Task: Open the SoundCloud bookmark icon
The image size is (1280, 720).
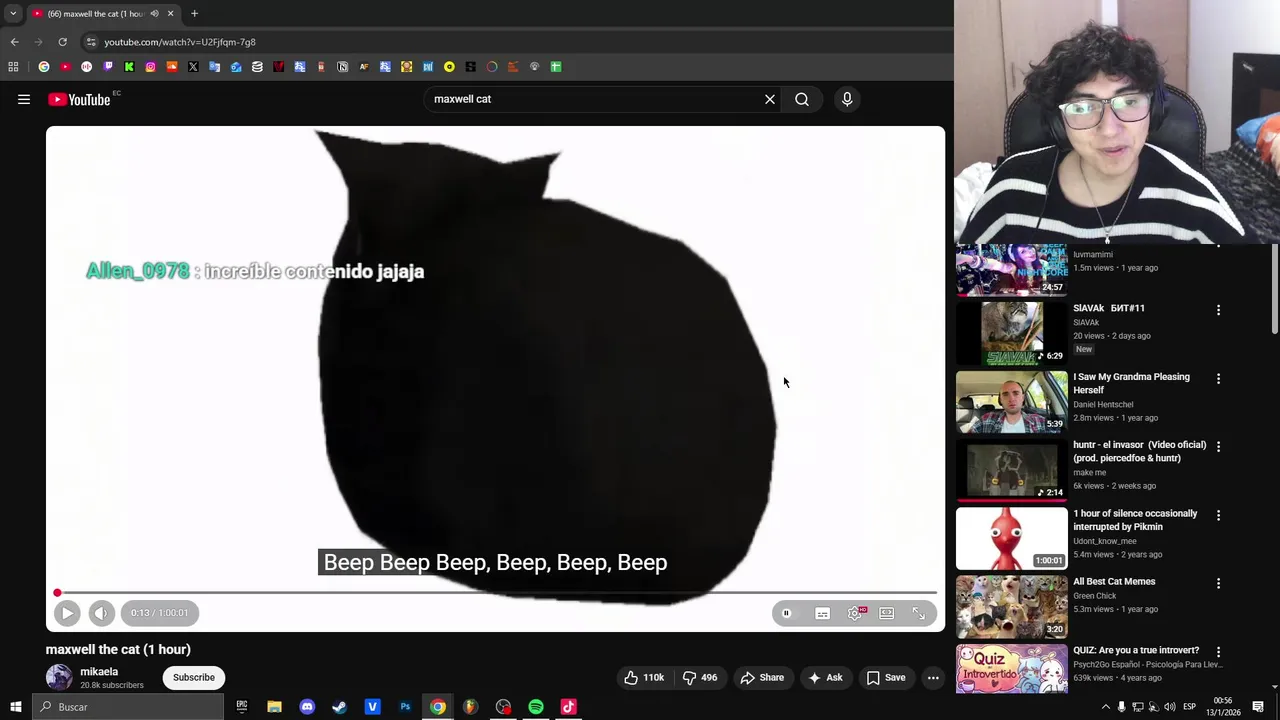Action: pos(172,67)
